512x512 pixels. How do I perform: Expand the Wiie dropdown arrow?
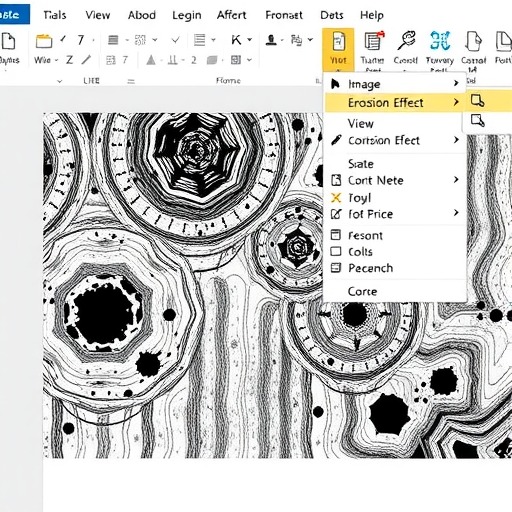56,60
